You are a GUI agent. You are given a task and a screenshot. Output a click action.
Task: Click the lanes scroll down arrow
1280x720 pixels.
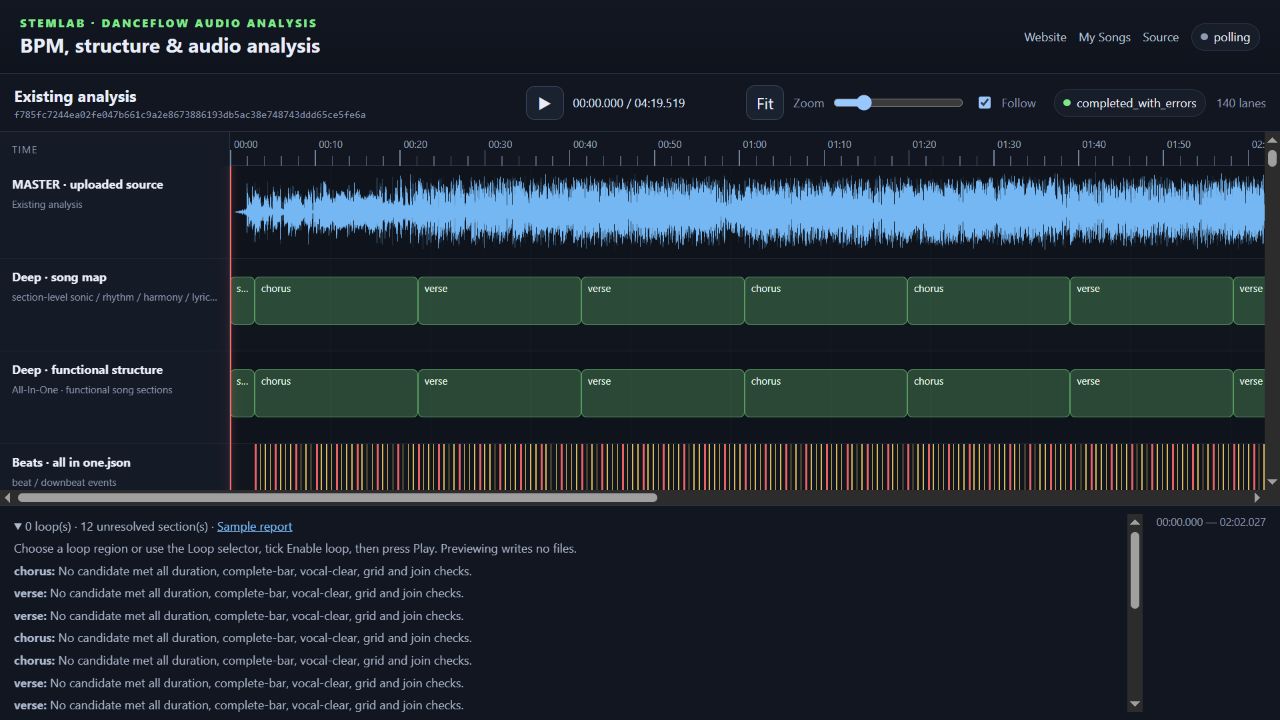point(1272,482)
